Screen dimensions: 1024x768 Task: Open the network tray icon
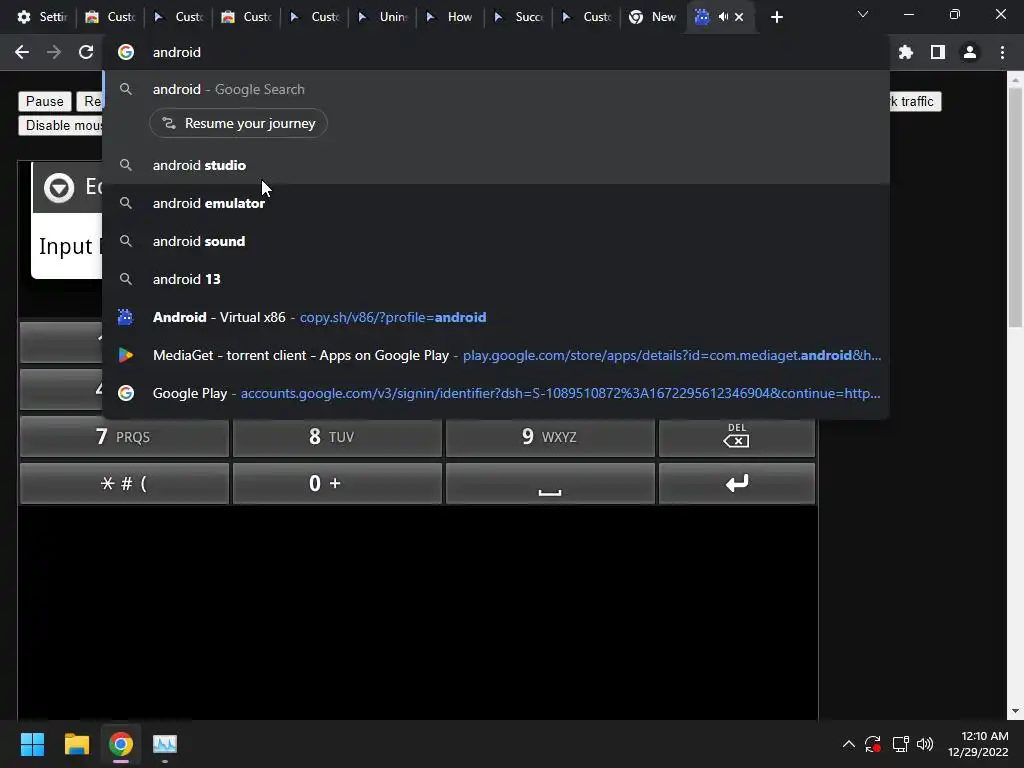point(901,744)
